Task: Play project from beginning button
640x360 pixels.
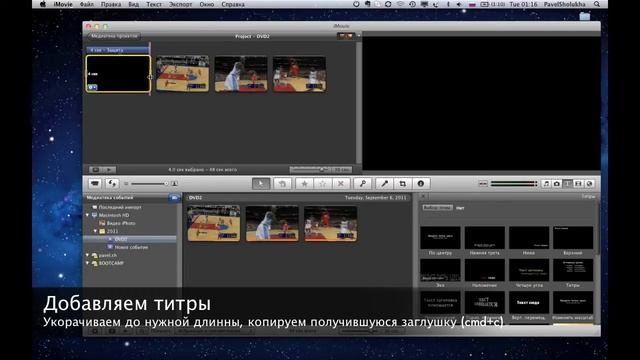Action: tap(109, 169)
